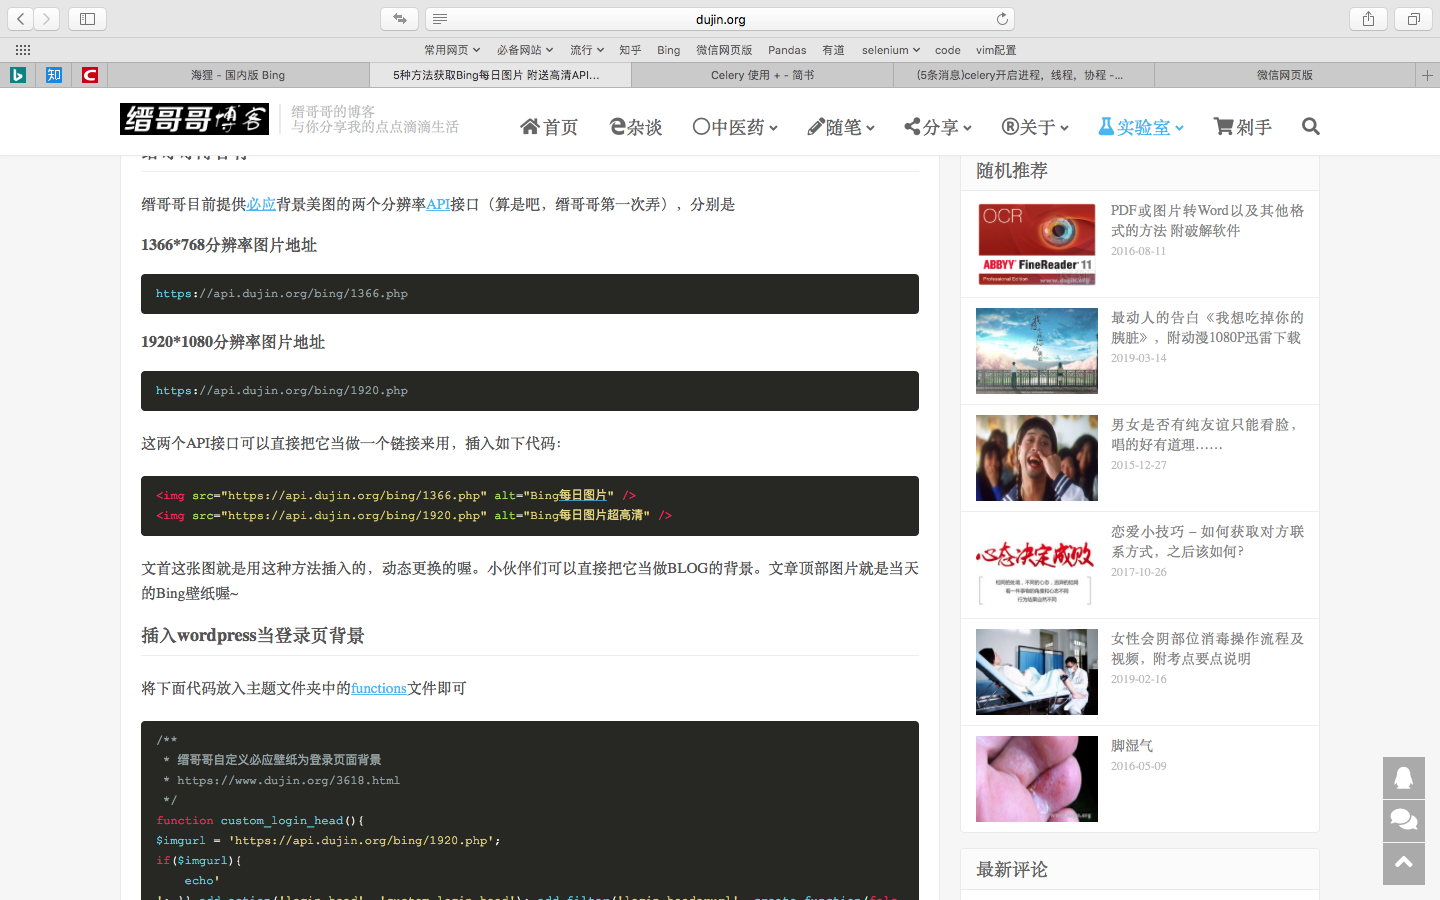The image size is (1440, 900).
Task: Open the comments chat floating button
Action: pyautogui.click(x=1404, y=821)
